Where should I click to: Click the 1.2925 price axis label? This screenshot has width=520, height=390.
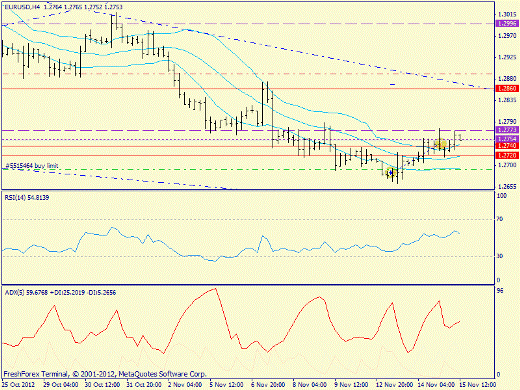[x=507, y=57]
